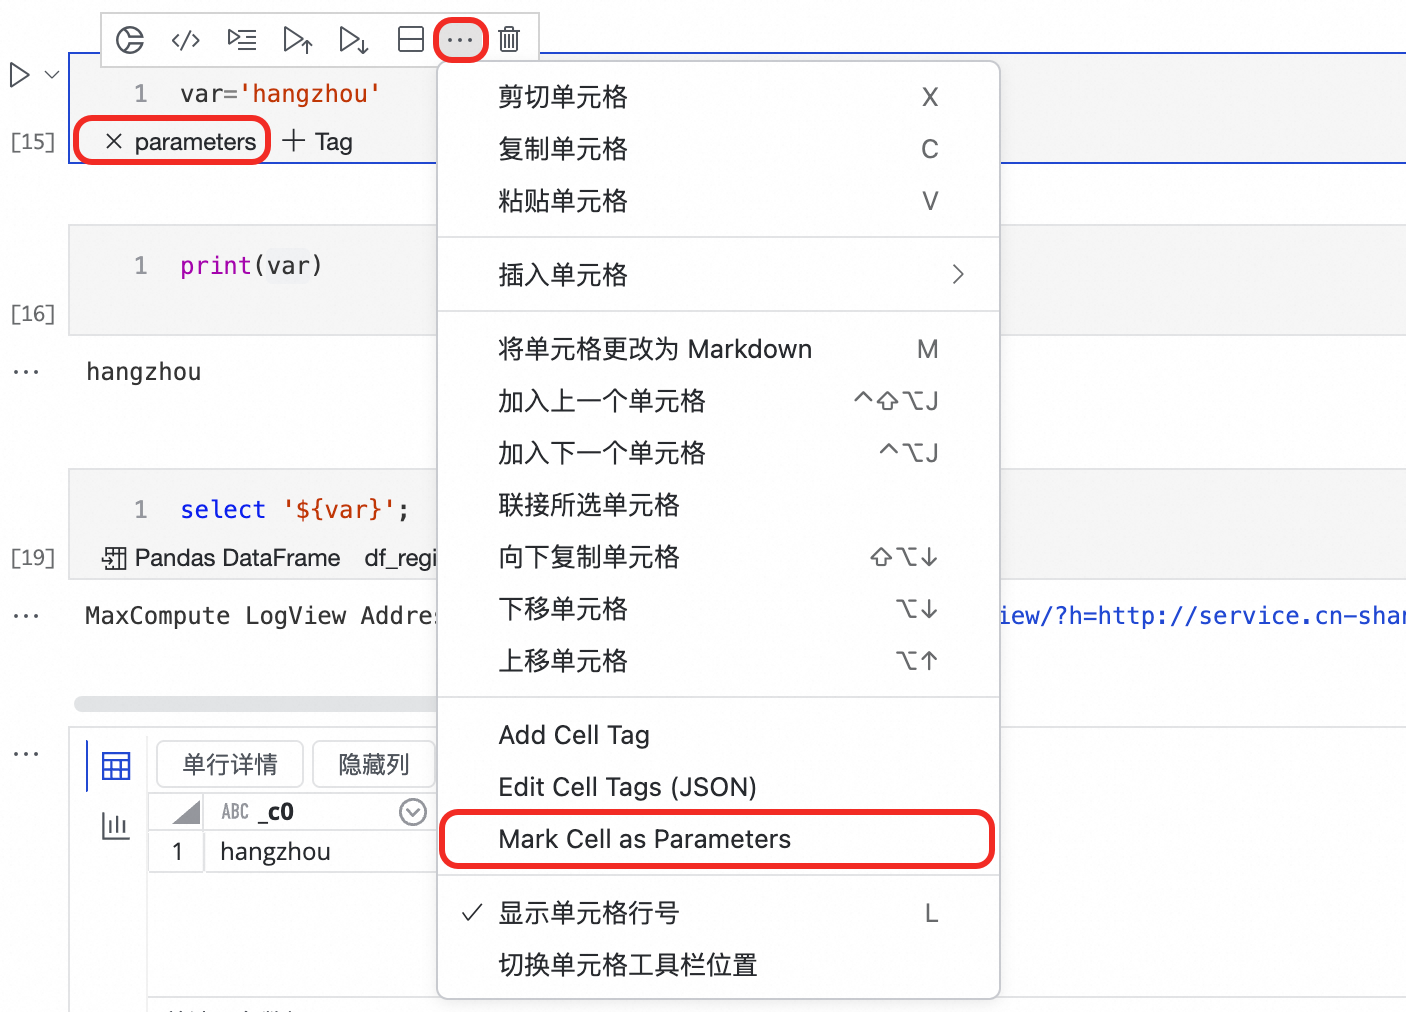This screenshot has width=1406, height=1012.
Task: Click Mark Cell as Parameters
Action: [718, 839]
